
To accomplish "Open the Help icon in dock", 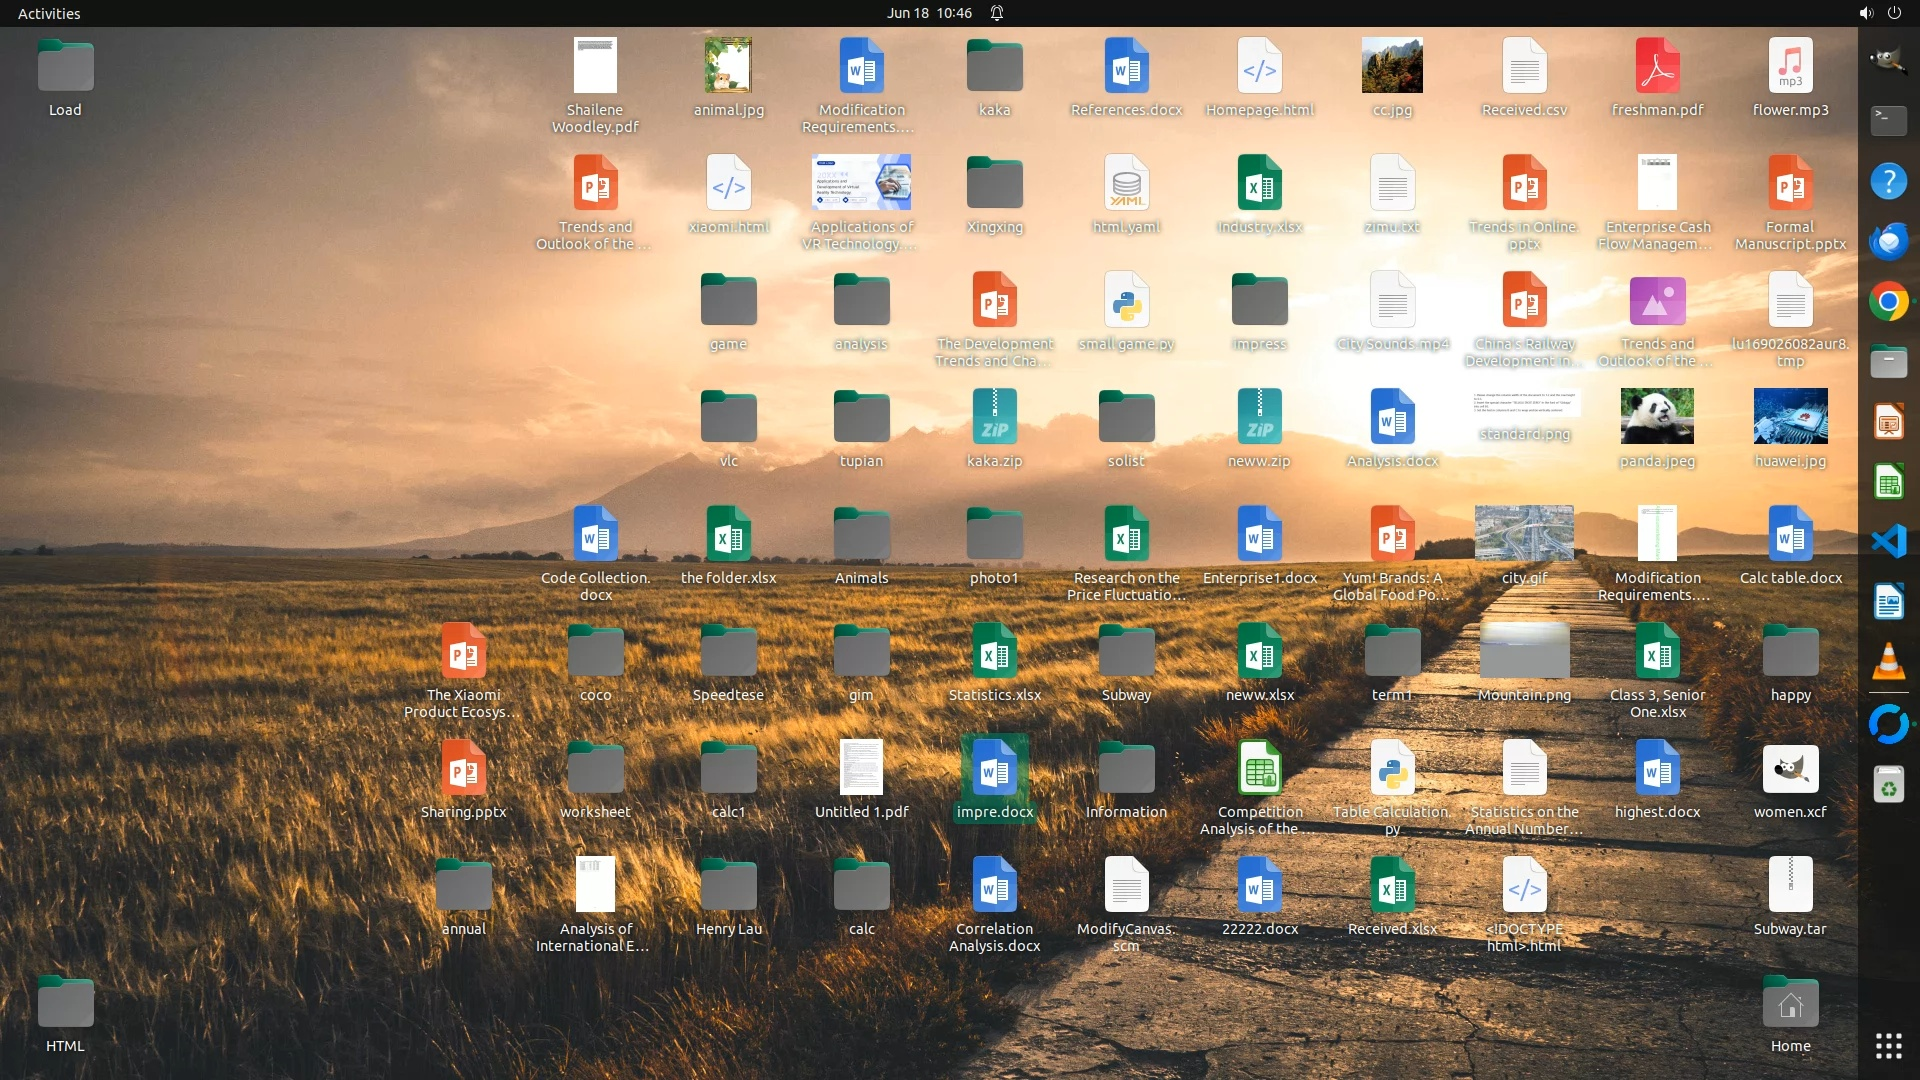I will (x=1888, y=181).
